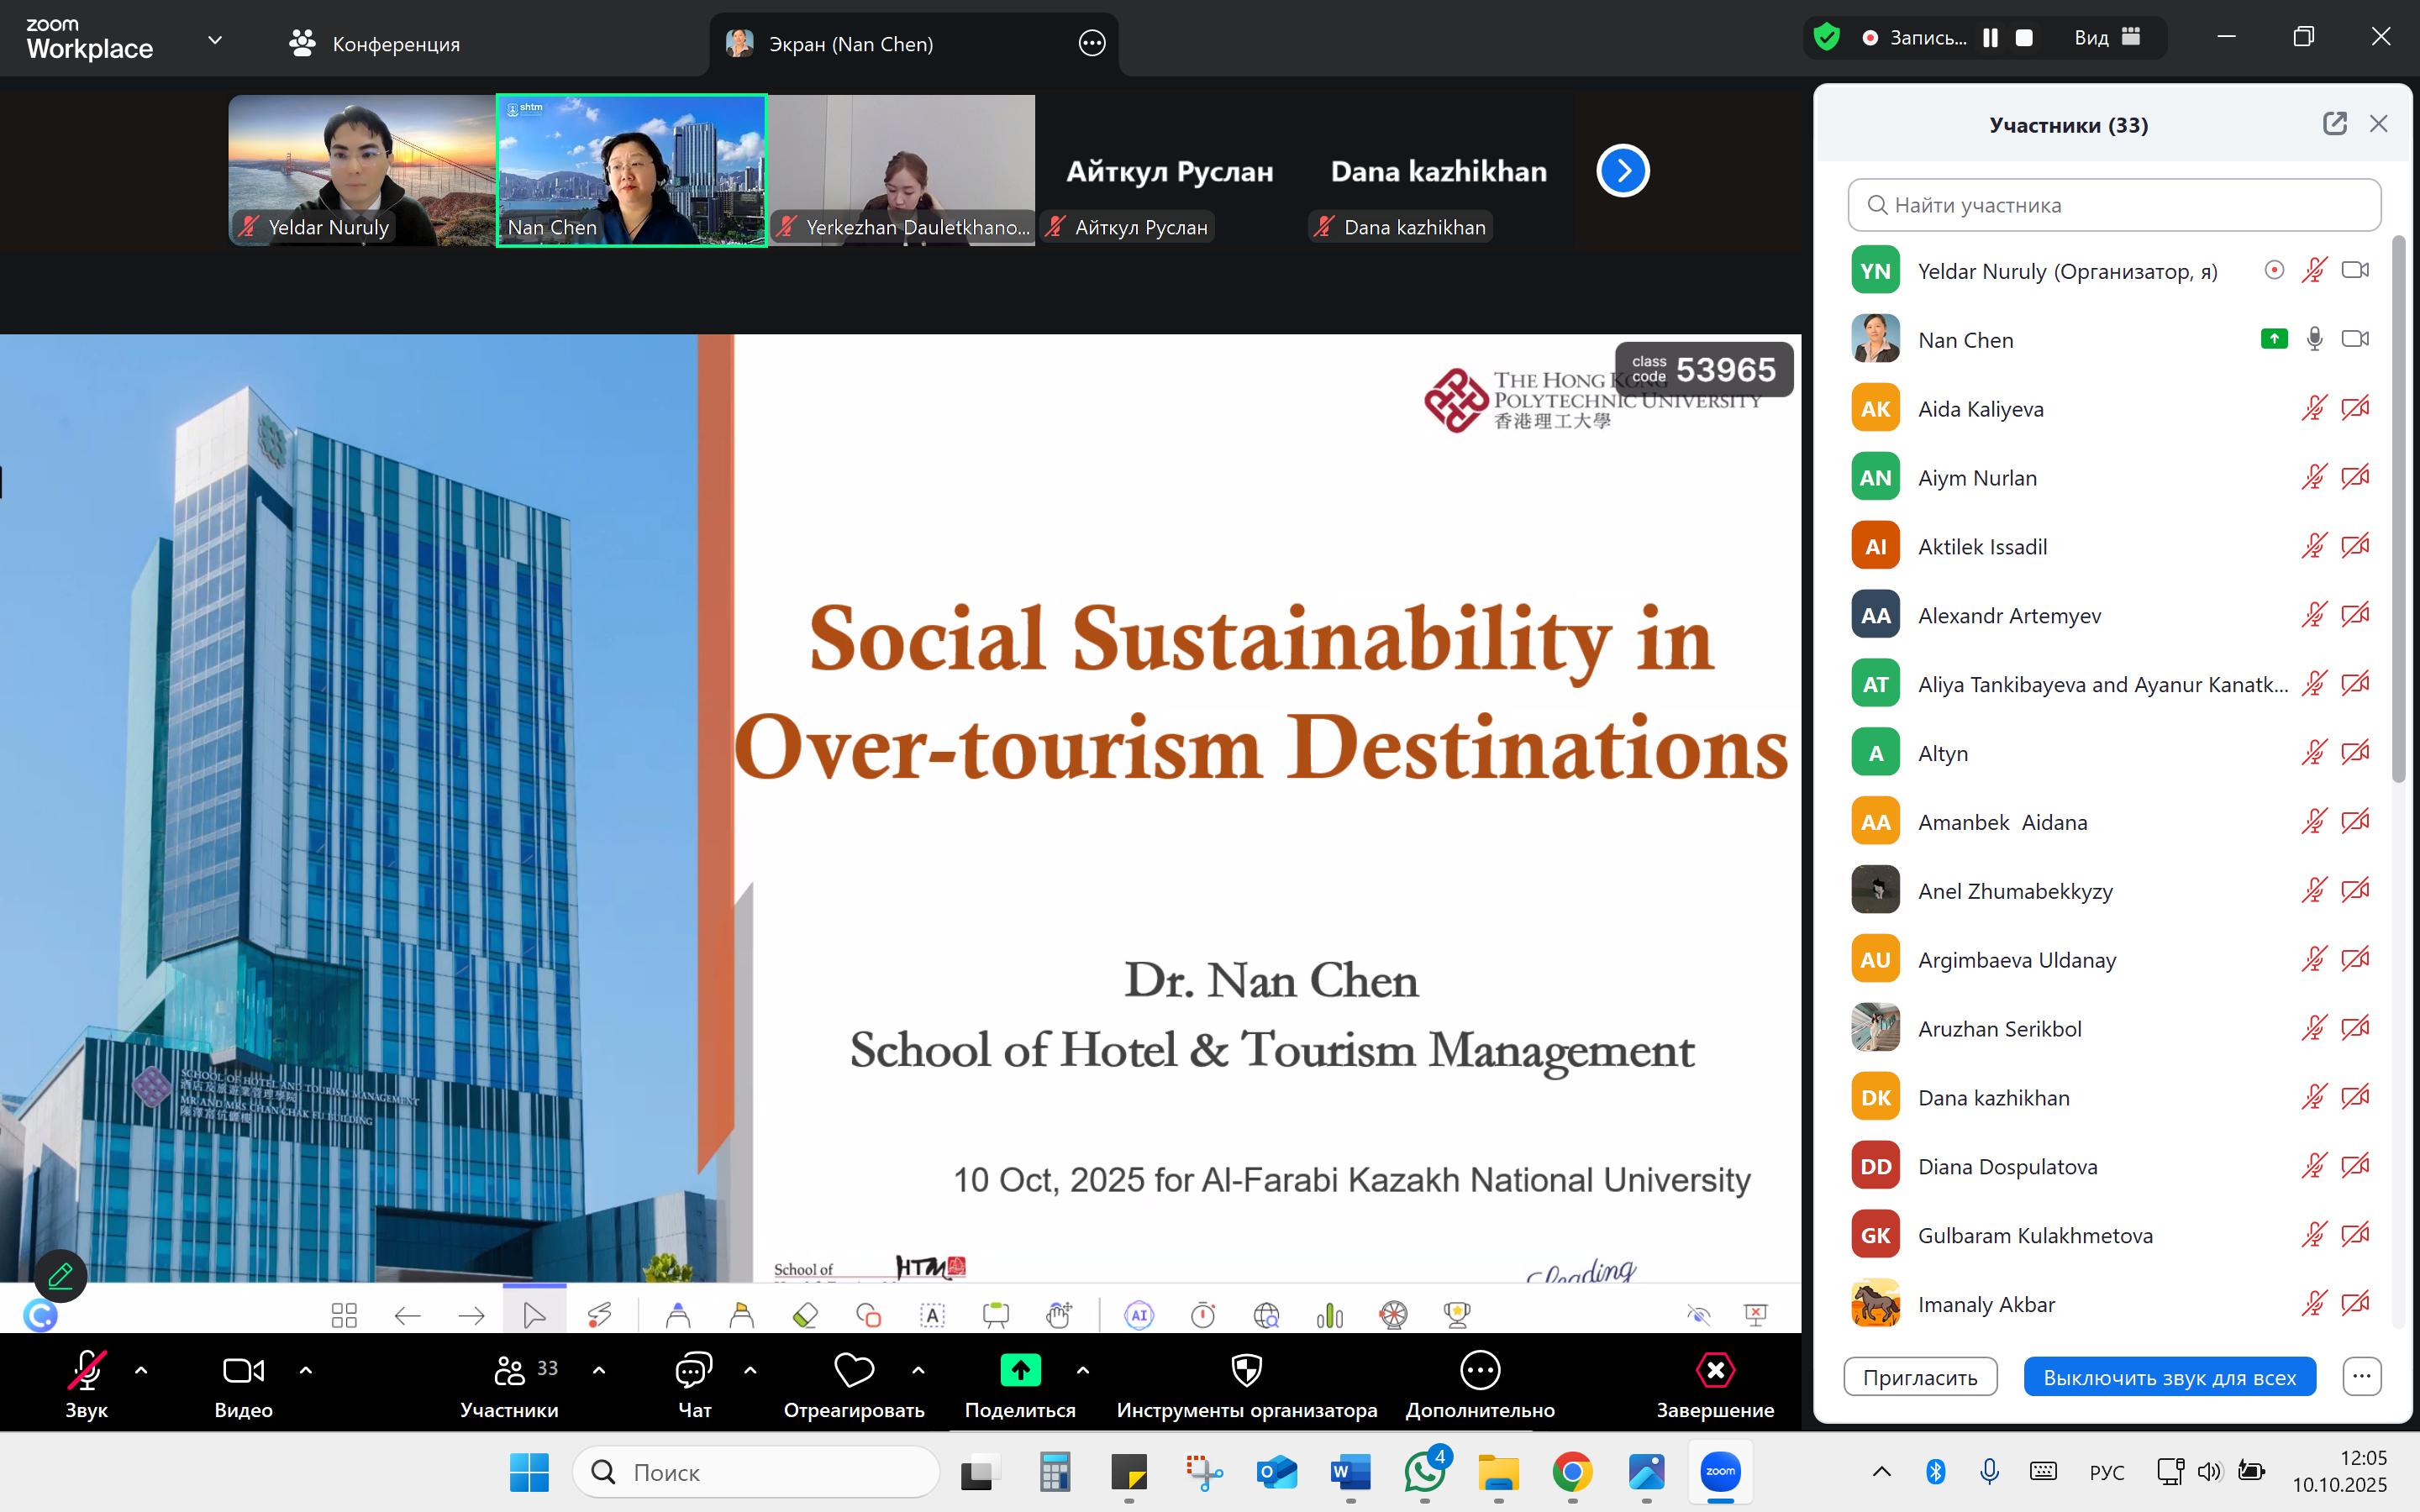Expand video options arrow next to Видео
The width and height of the screenshot is (2420, 1512).
(x=306, y=1370)
